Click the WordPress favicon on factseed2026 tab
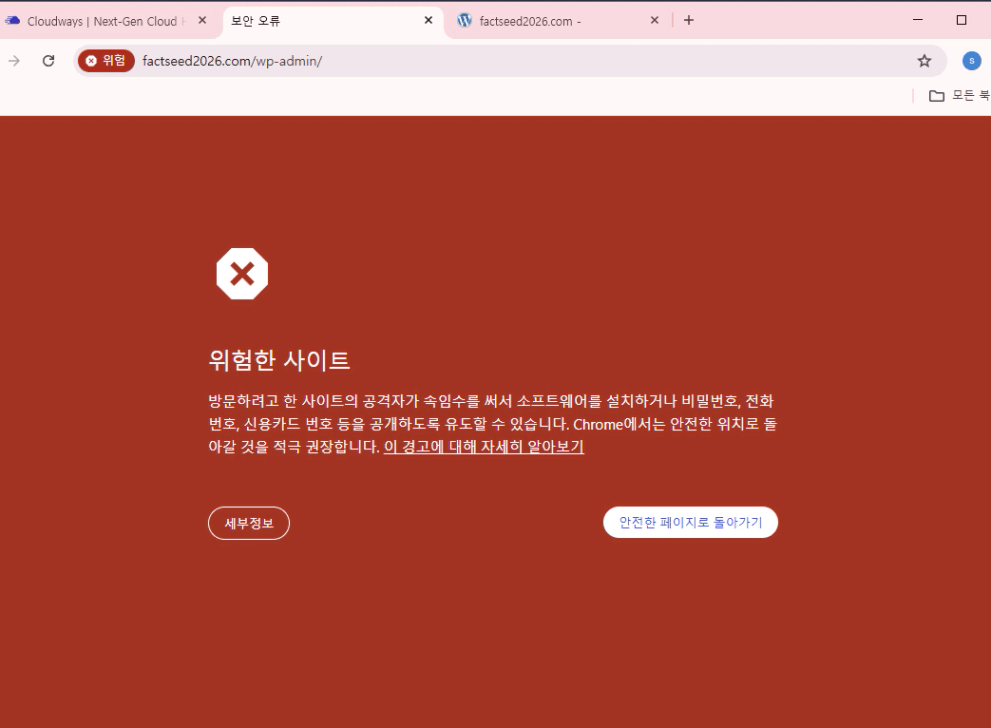This screenshot has height=728, width=991. (465, 20)
